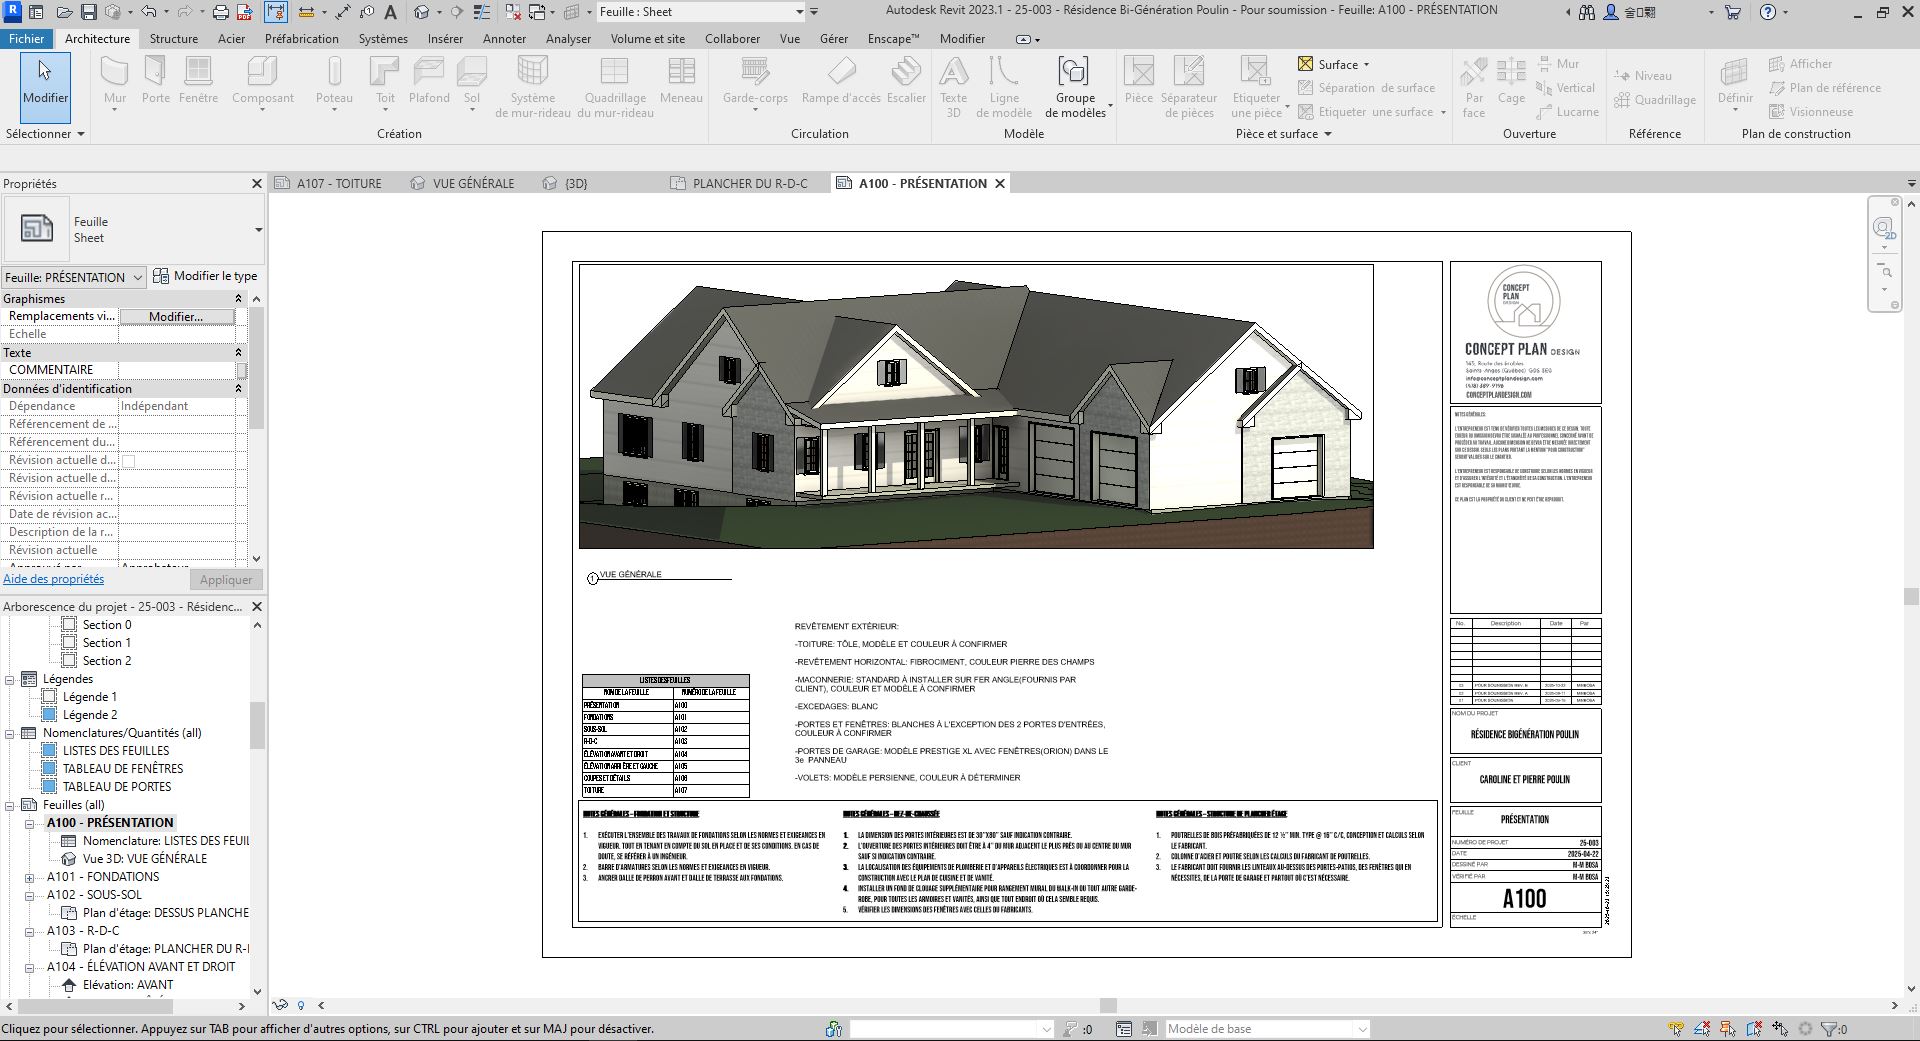The height and width of the screenshot is (1041, 1920).
Task: Collapse the Feuilles (all) tree node
Action: point(10,805)
